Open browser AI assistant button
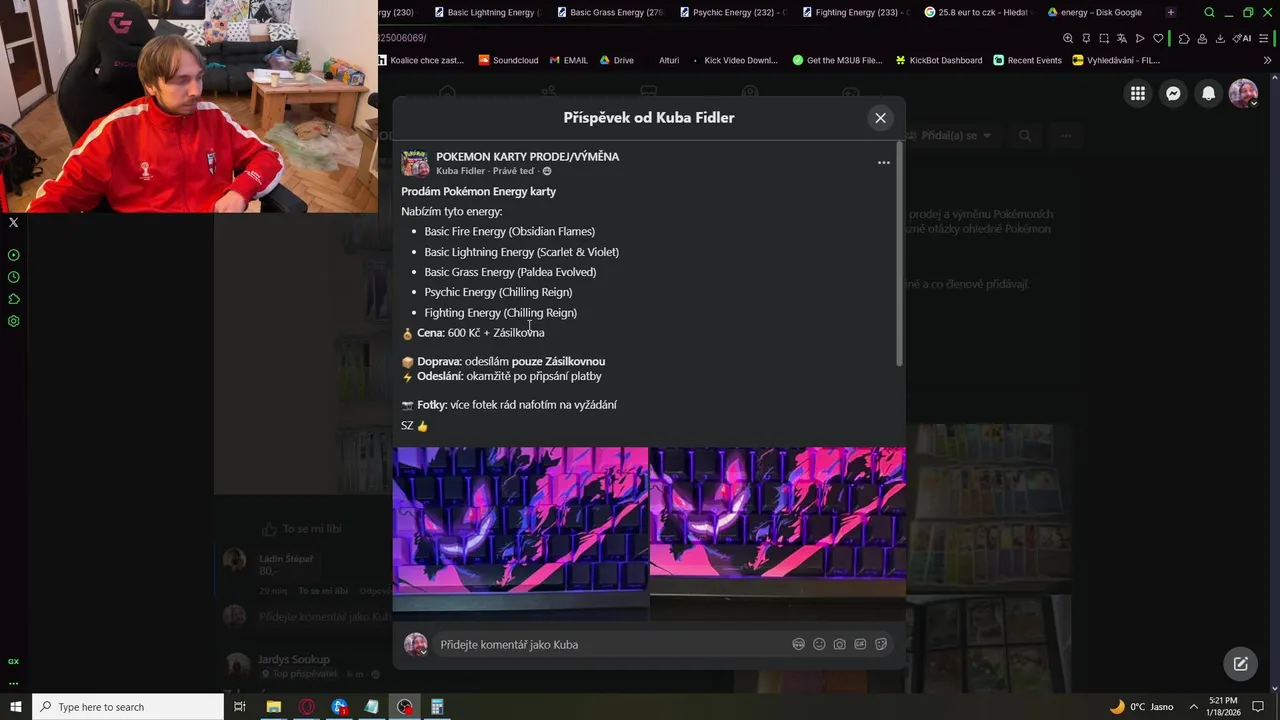The width and height of the screenshot is (1280, 720). click(1242, 38)
